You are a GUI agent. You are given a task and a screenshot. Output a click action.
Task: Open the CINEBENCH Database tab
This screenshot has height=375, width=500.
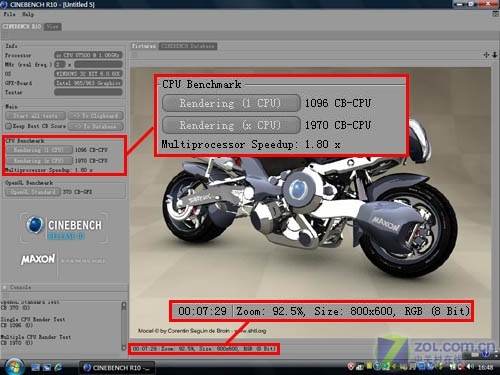(188, 46)
